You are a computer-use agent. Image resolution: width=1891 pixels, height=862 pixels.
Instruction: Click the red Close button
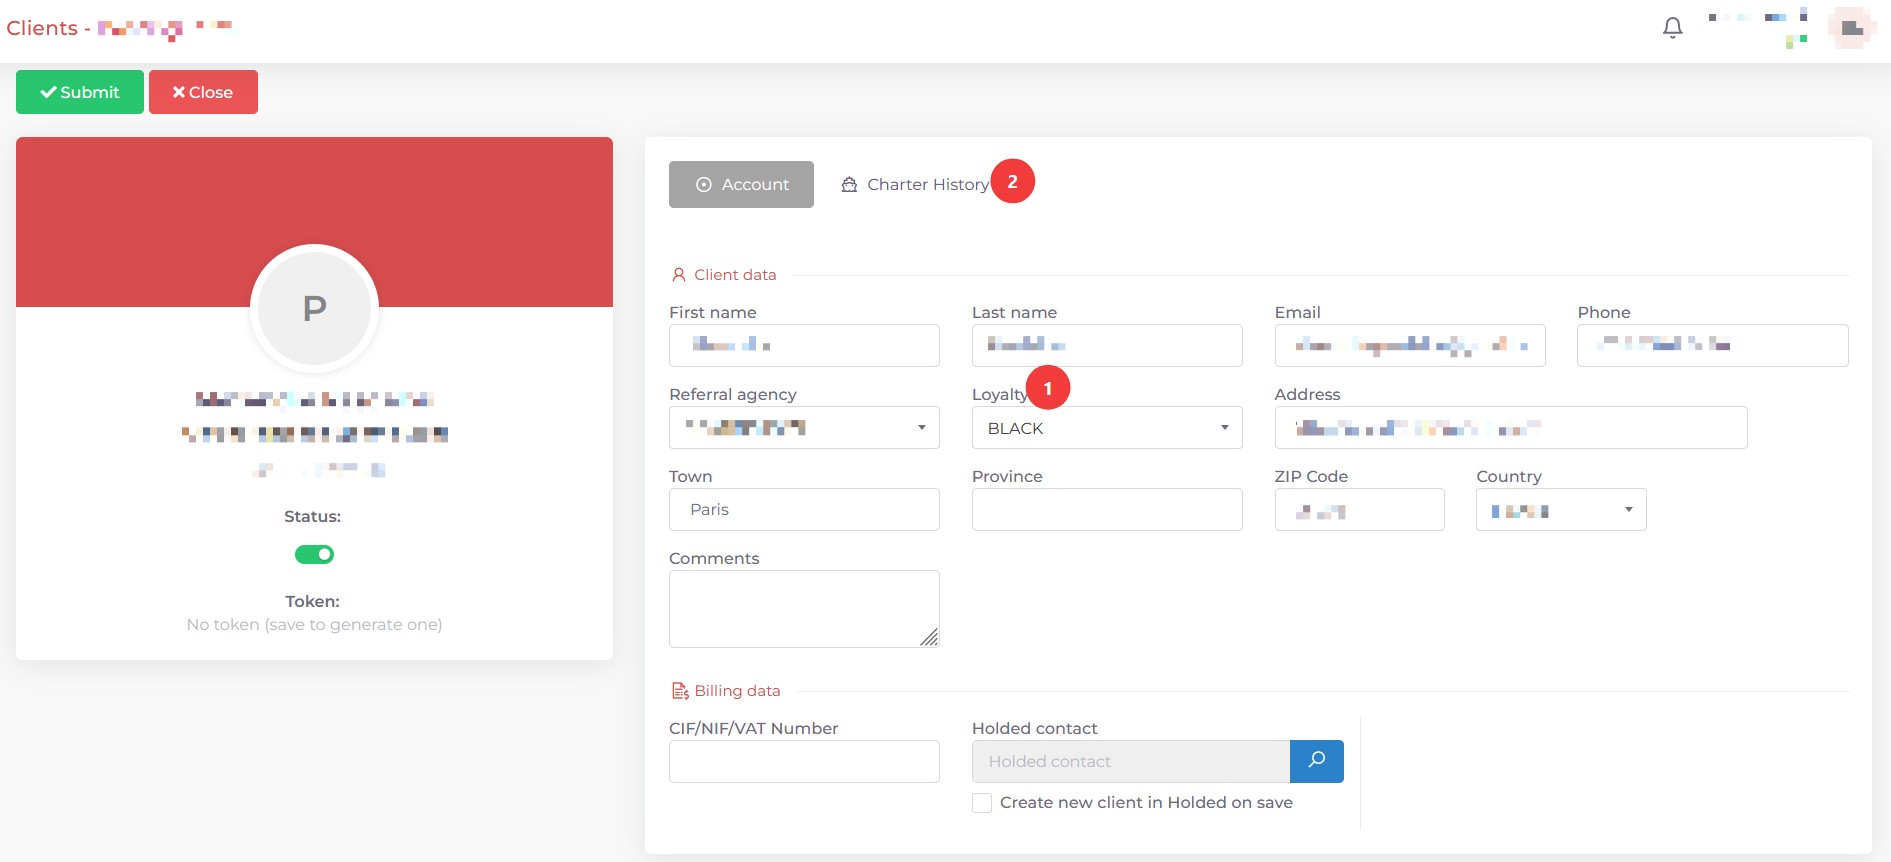[203, 92]
